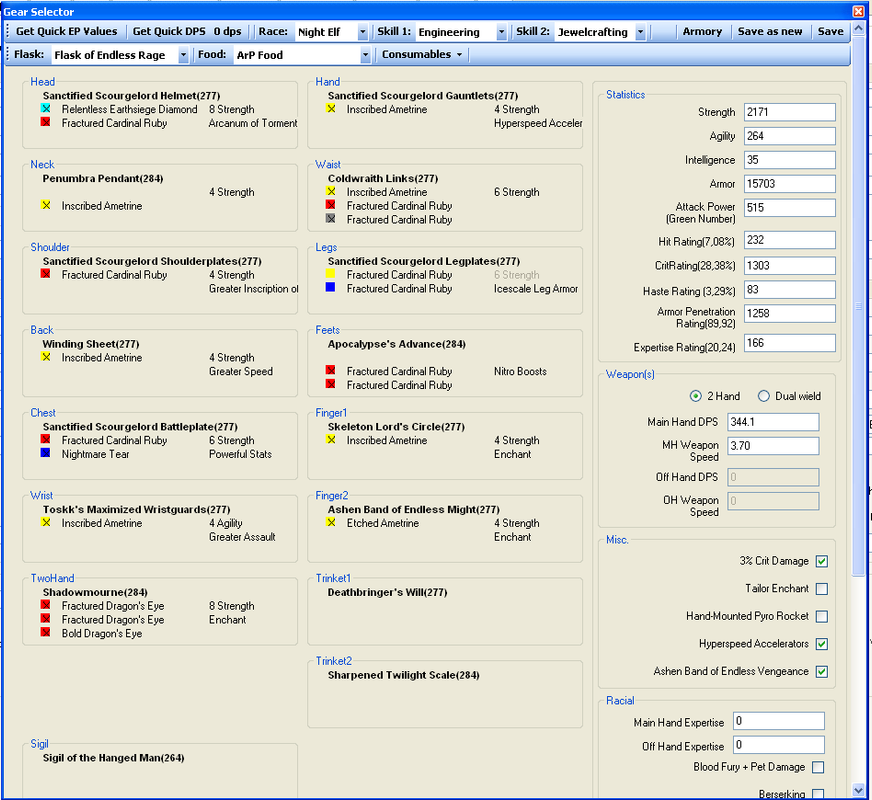Screen dimensions: 872x800
Task: Click Sharpened Twilight Scale(284) trinket name
Action: point(404,675)
